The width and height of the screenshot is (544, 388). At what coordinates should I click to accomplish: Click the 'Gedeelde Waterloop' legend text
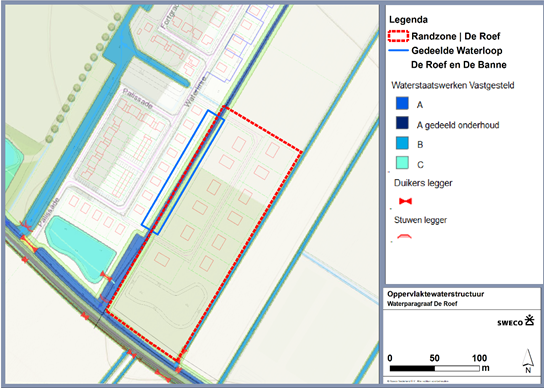(x=457, y=51)
